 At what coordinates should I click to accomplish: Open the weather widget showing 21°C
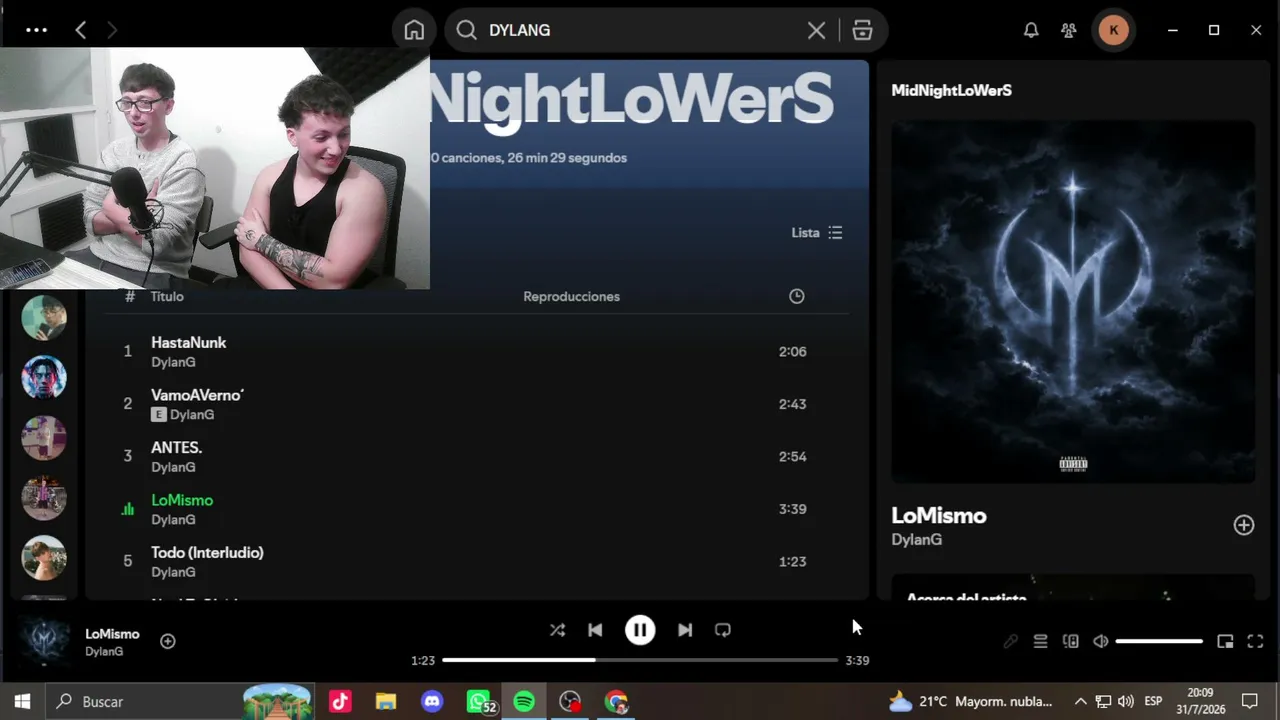point(970,701)
